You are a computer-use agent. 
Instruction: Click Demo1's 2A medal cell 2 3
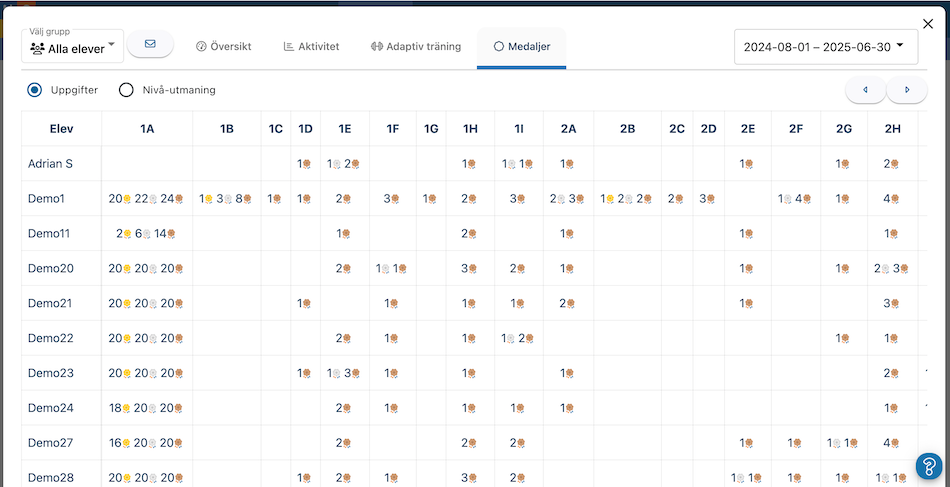[568, 199]
